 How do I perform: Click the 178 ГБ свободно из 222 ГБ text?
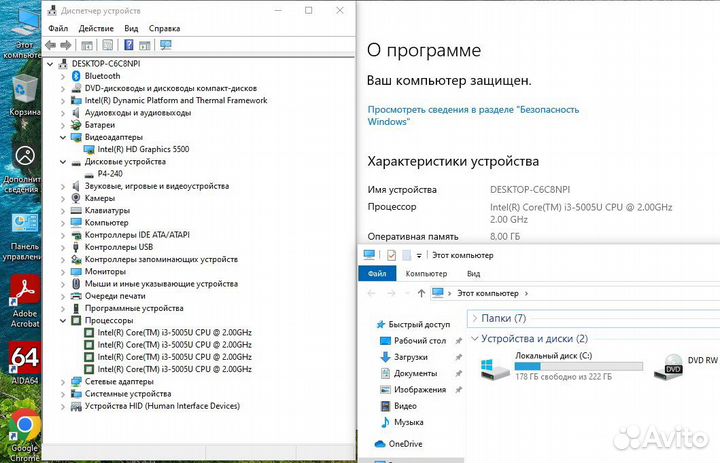click(x=563, y=377)
